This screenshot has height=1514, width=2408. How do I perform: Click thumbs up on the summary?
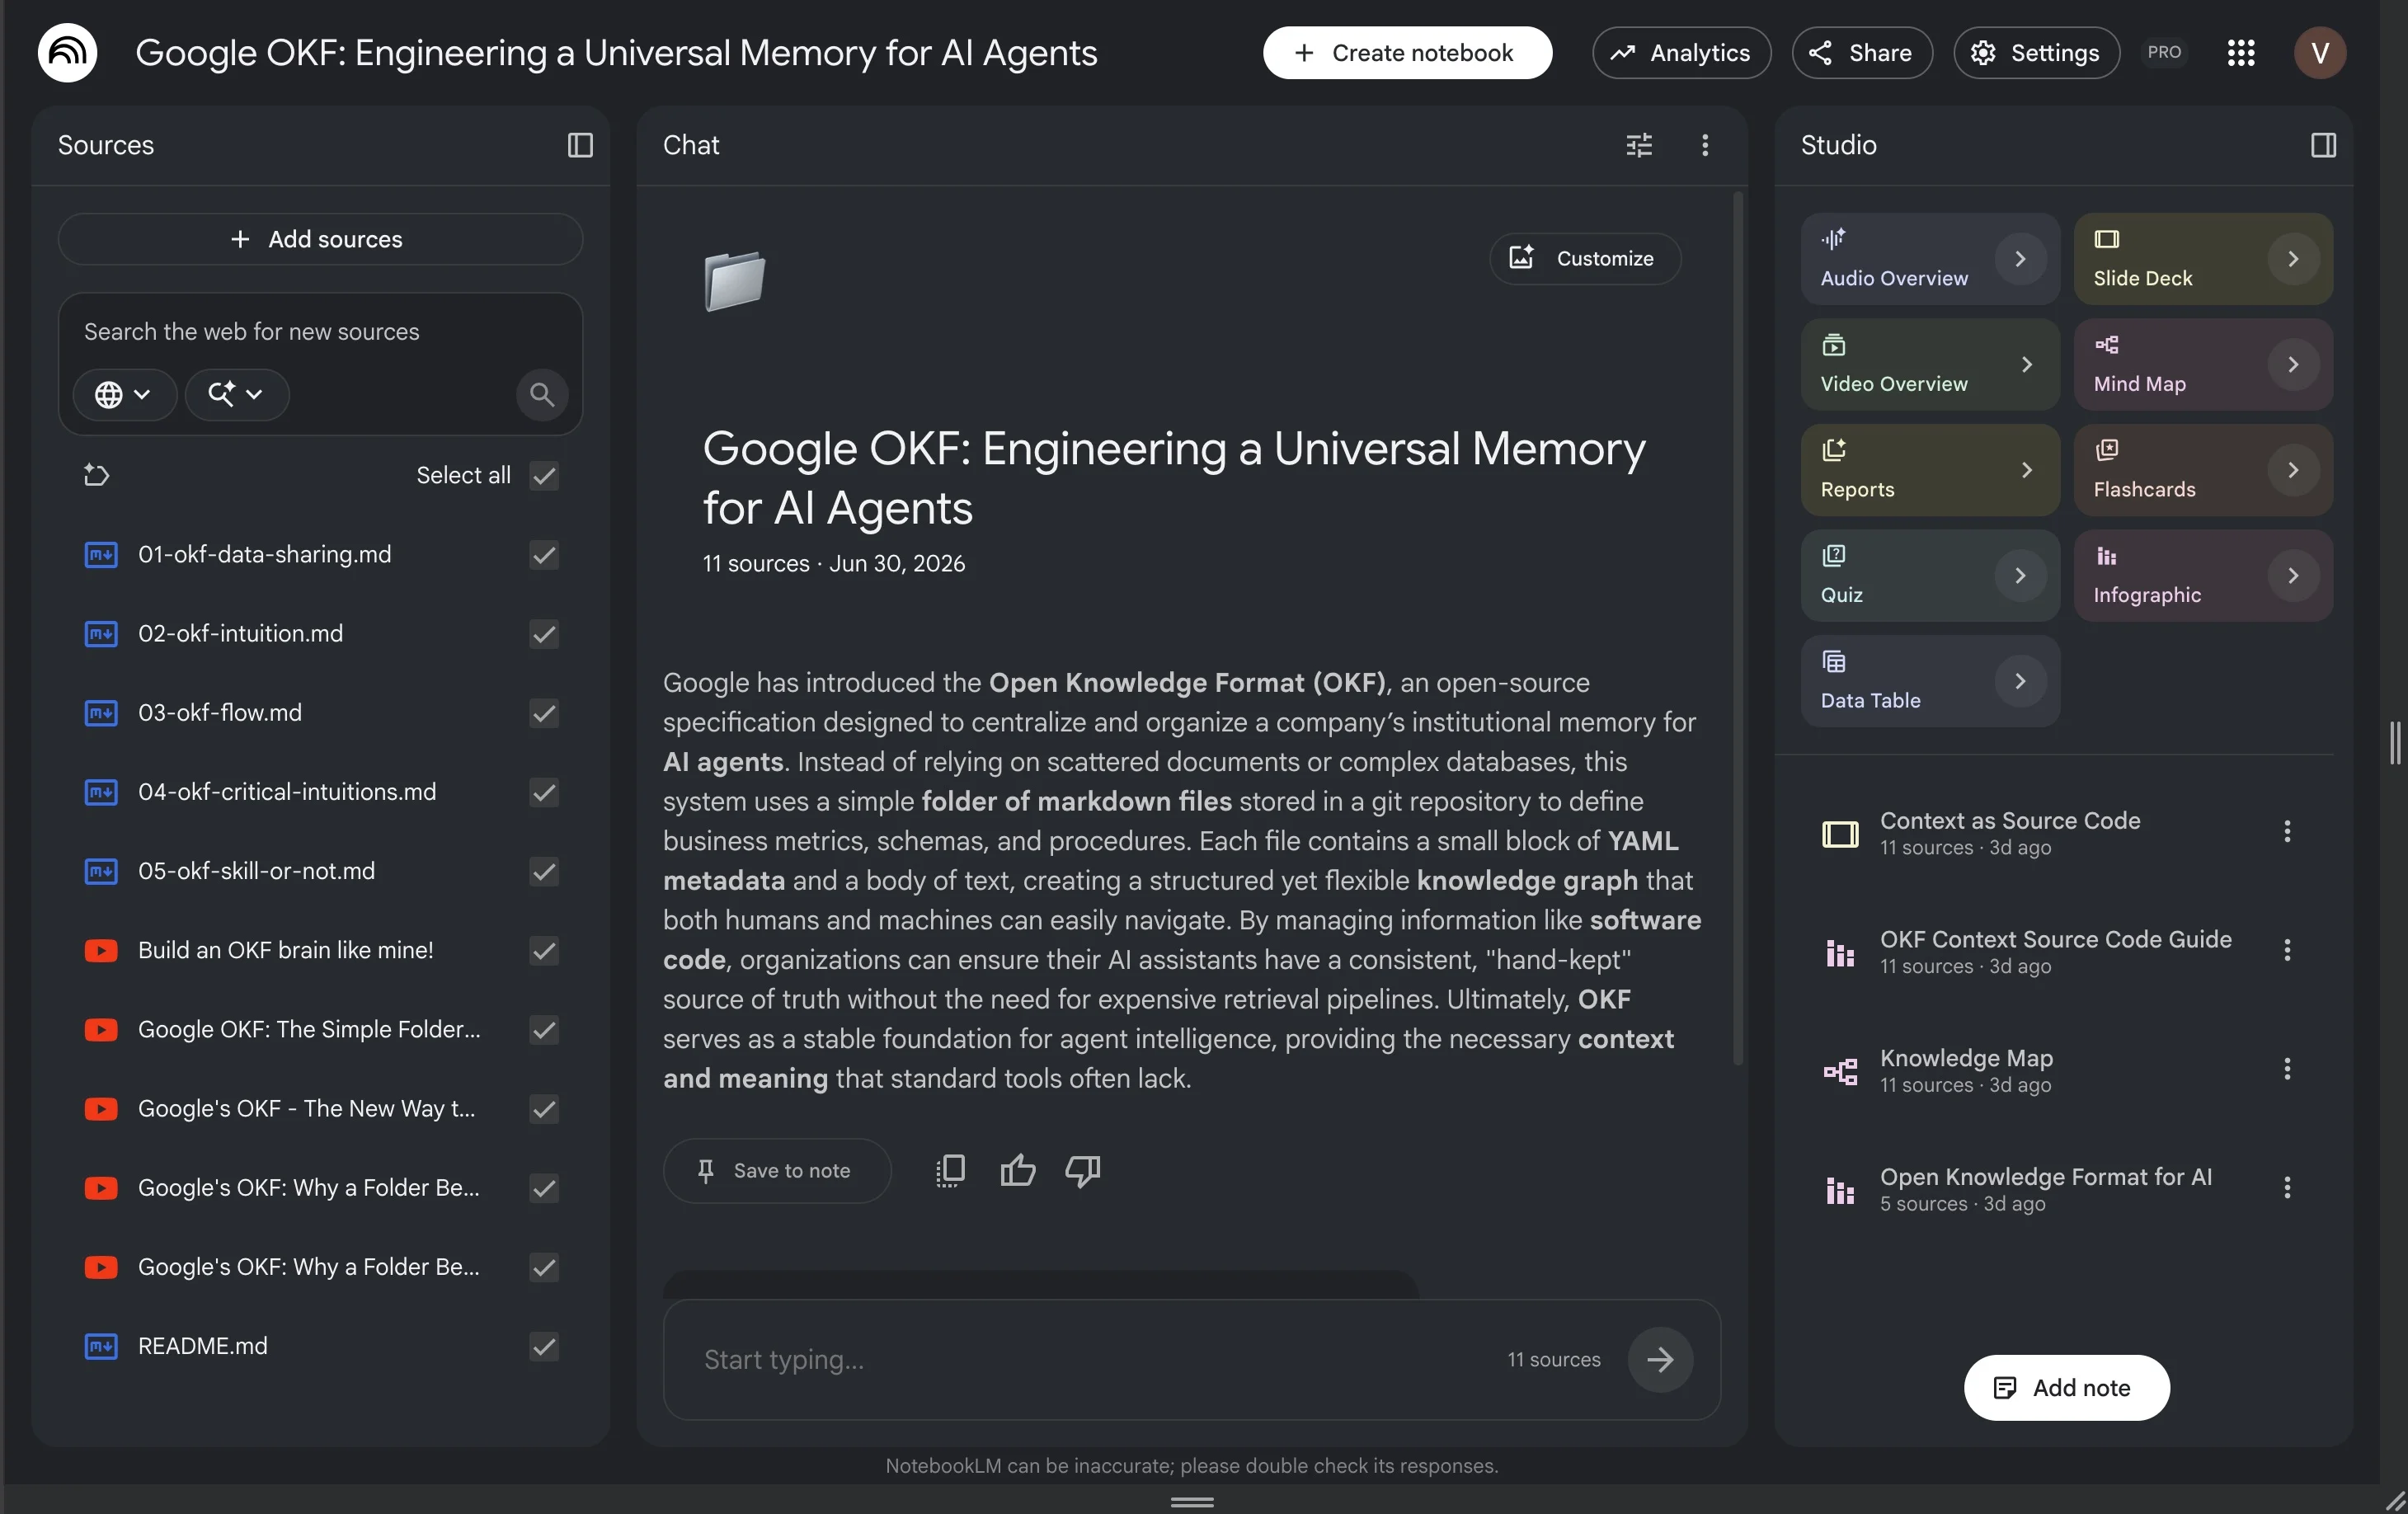tap(1017, 1170)
